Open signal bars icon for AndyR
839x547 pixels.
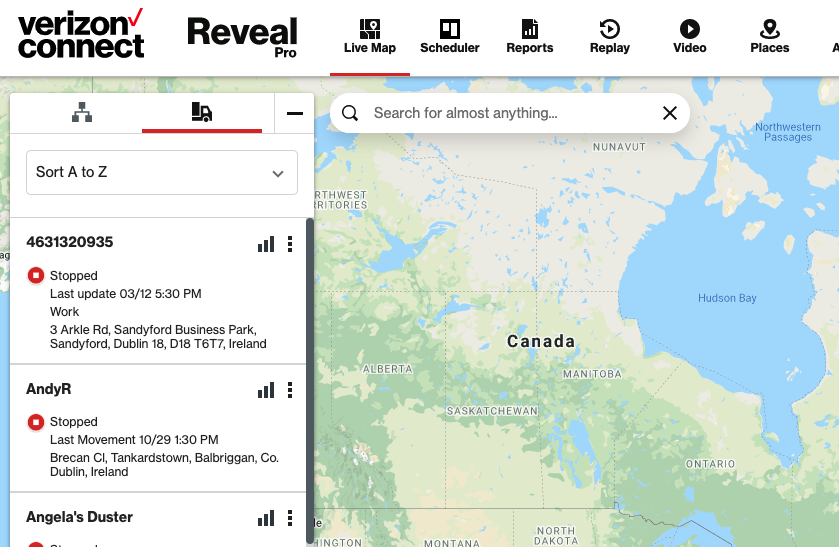point(266,390)
